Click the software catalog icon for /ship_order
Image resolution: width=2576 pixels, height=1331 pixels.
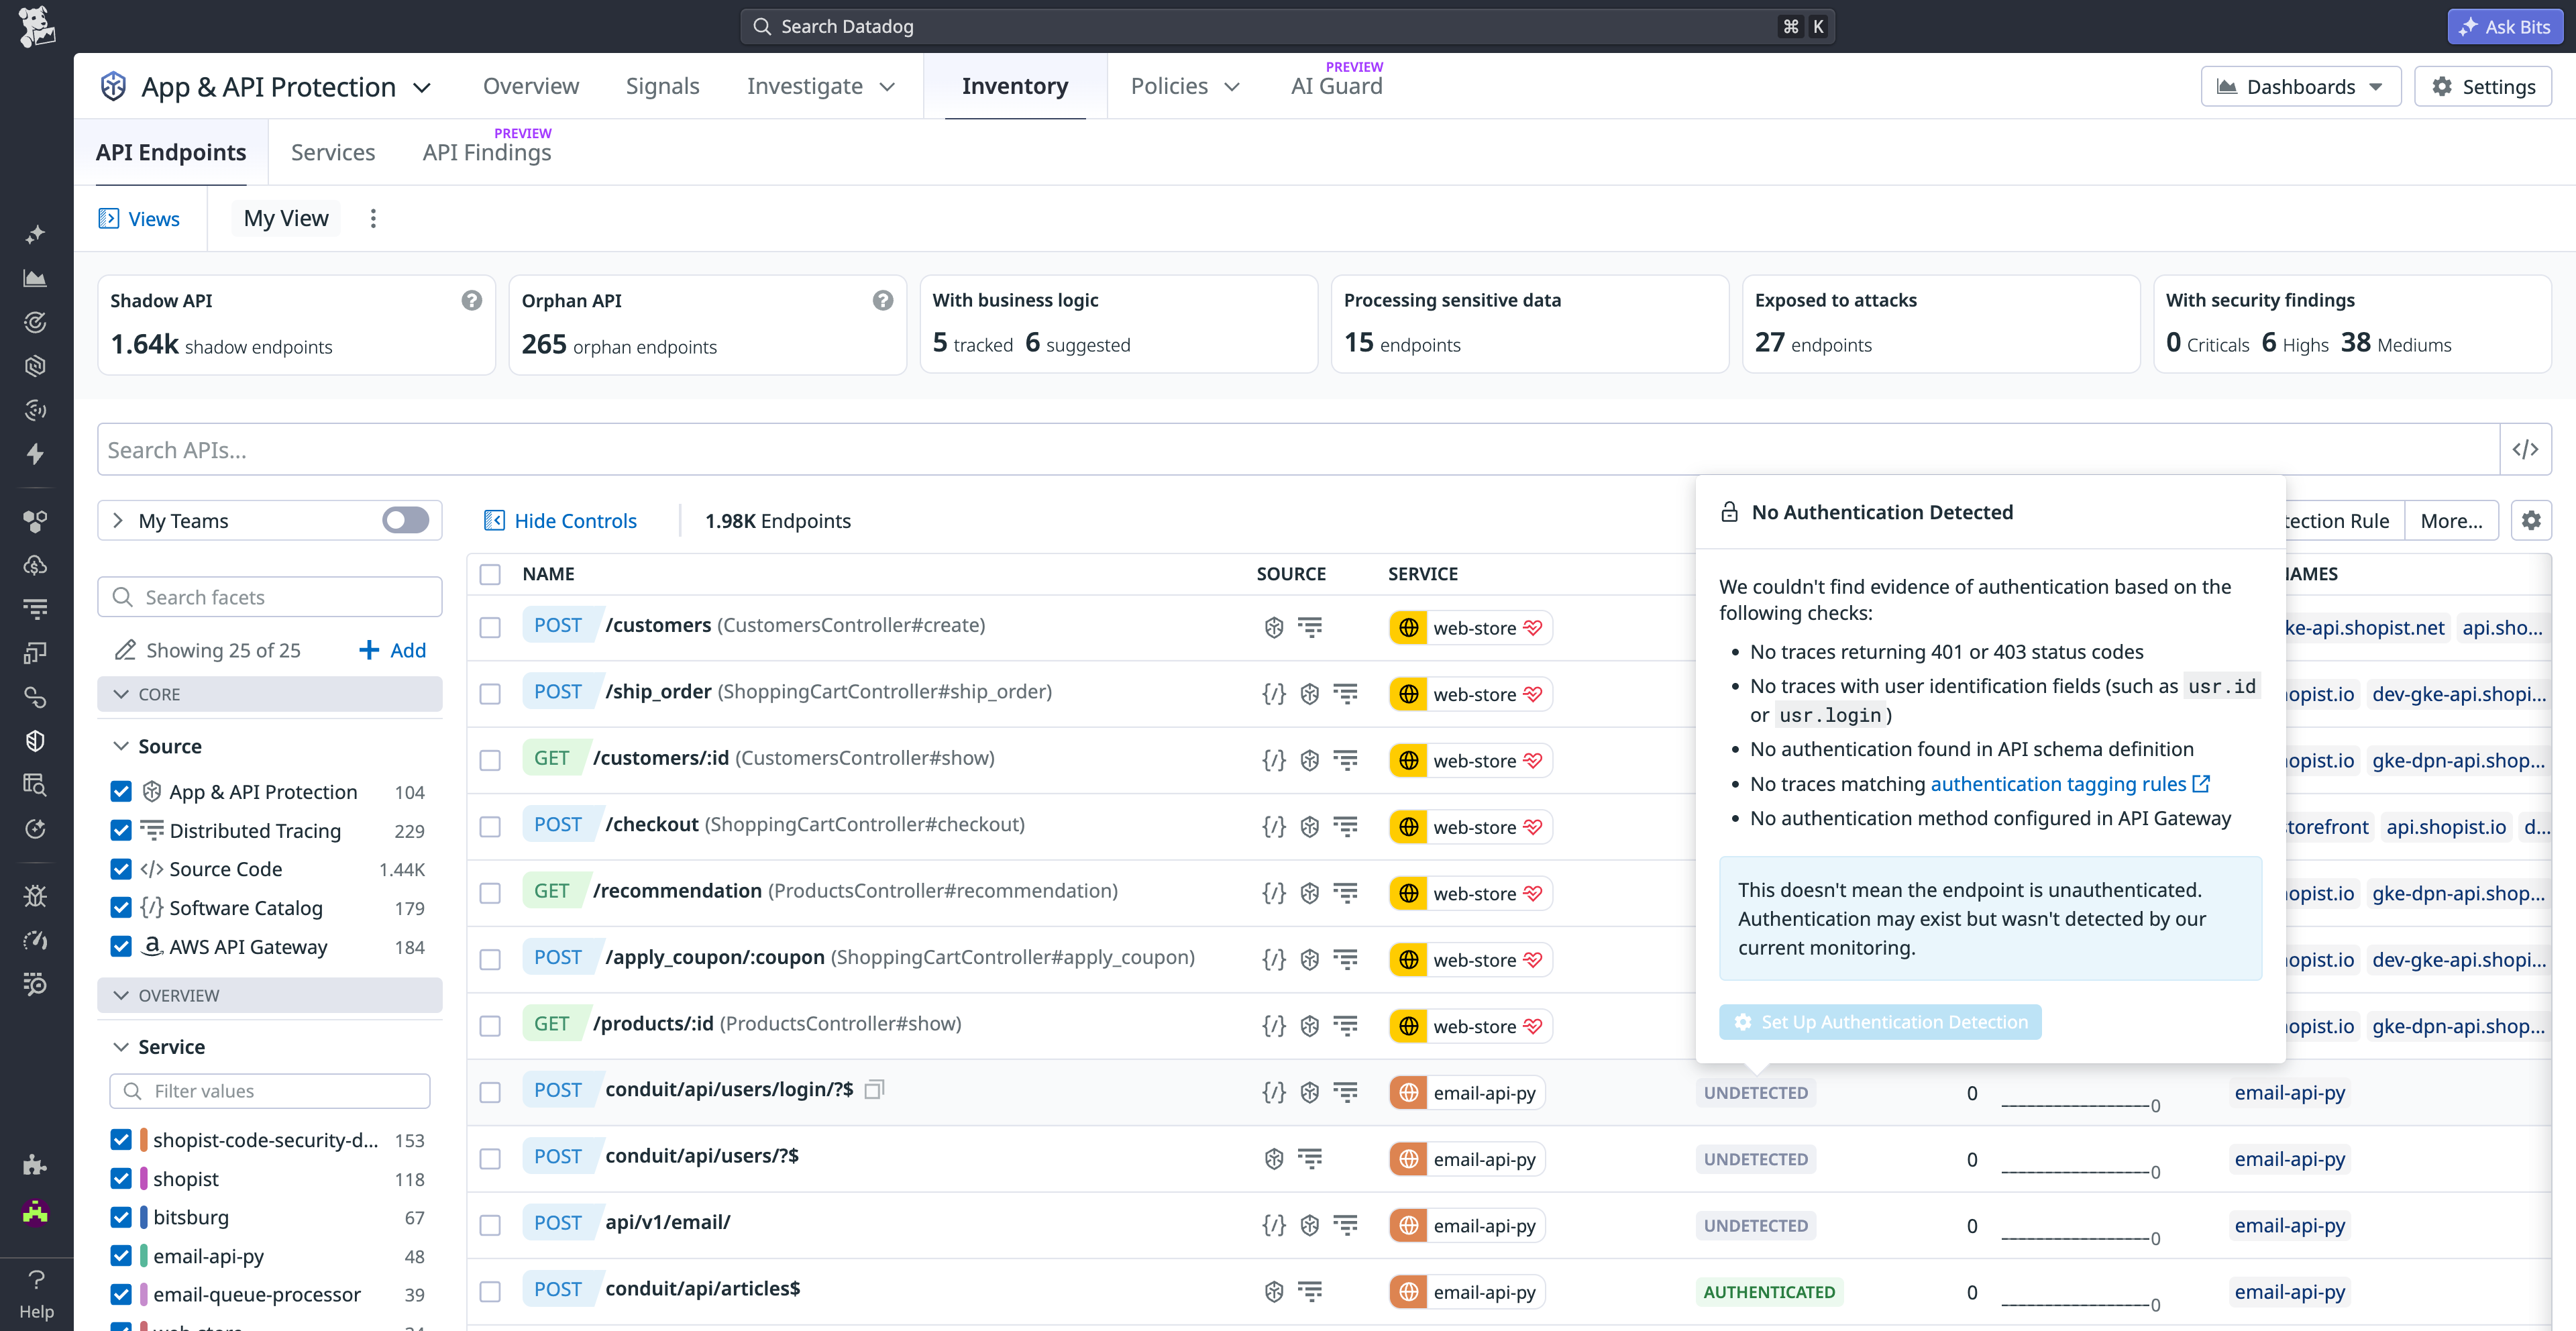1273,694
